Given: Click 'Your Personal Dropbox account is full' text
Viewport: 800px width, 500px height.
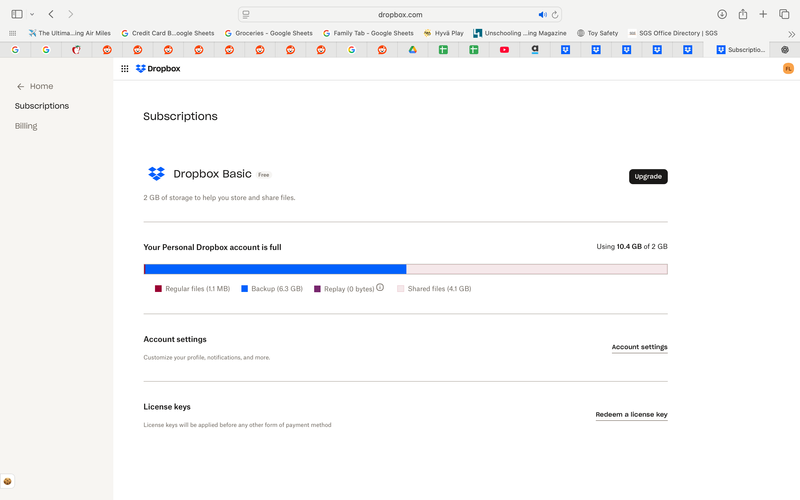Looking at the screenshot, I should click(x=212, y=247).
